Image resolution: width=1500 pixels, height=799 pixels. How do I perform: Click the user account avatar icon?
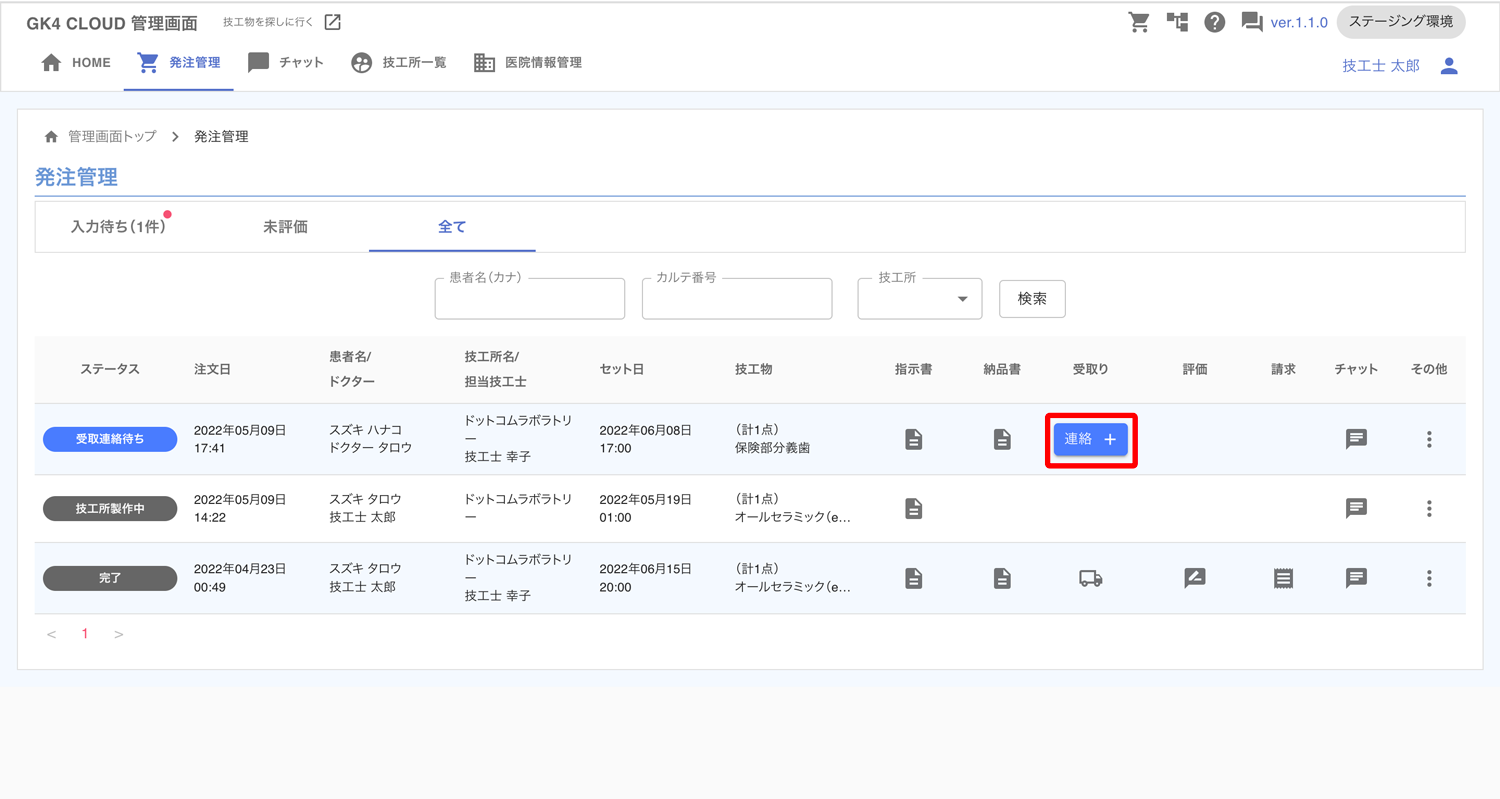pyautogui.click(x=1449, y=66)
